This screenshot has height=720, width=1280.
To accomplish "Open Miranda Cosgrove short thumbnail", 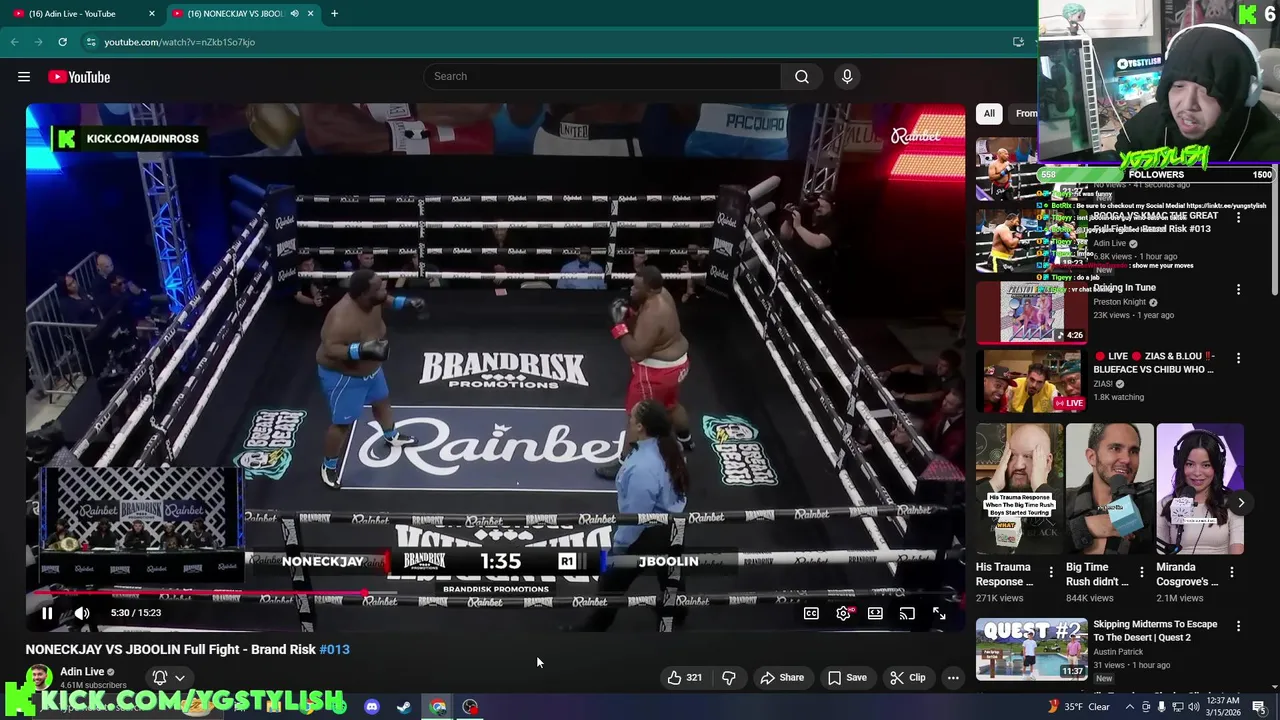I will click(1200, 489).
